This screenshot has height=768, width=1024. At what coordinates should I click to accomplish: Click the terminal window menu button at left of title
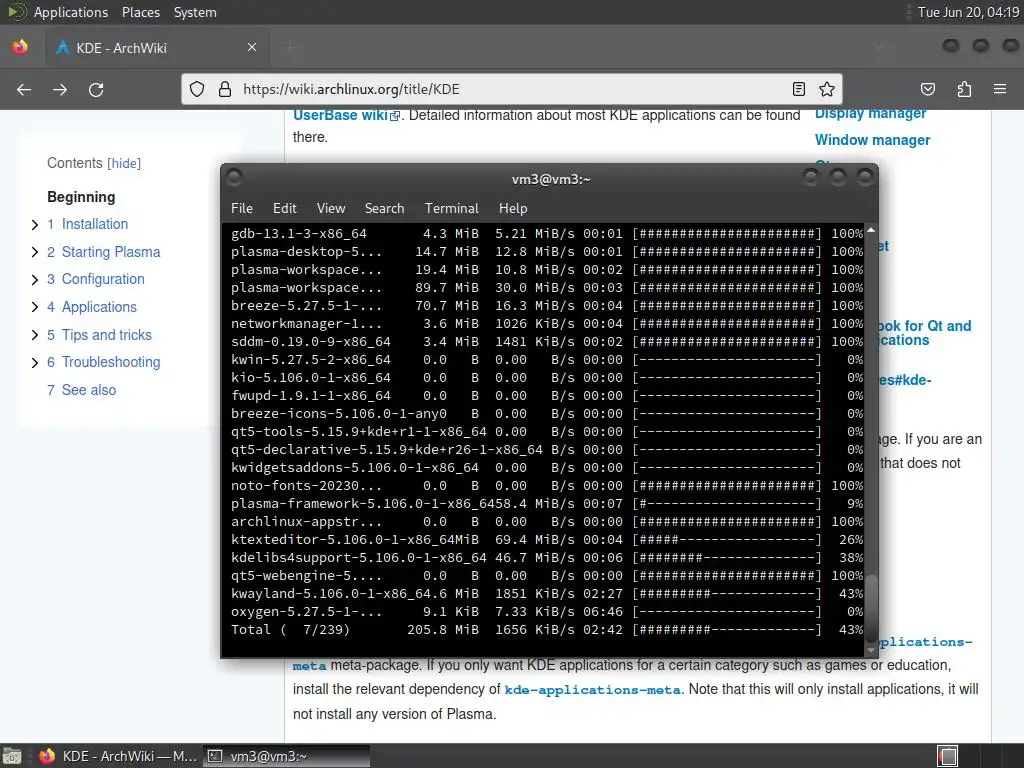234,178
